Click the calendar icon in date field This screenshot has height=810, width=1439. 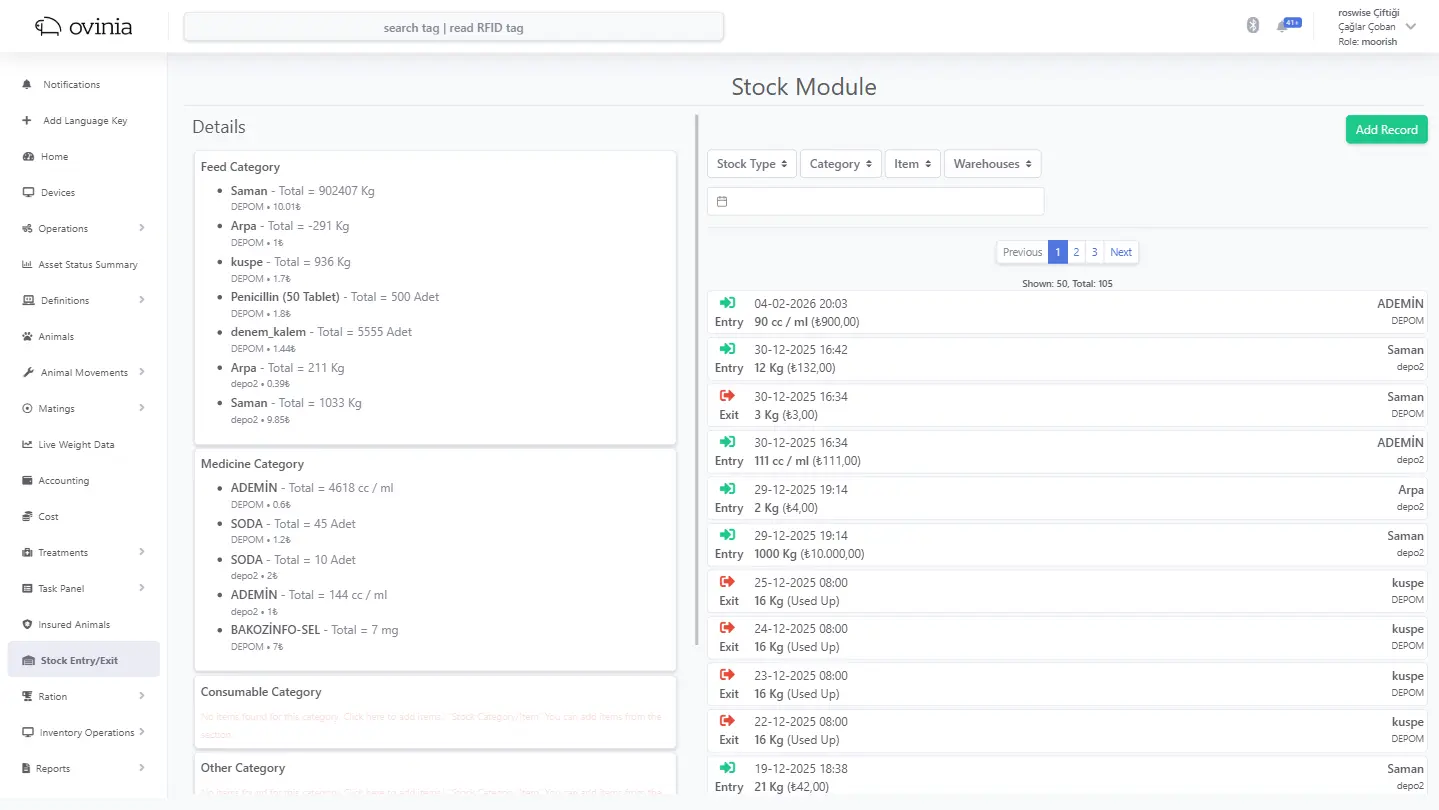pos(722,202)
